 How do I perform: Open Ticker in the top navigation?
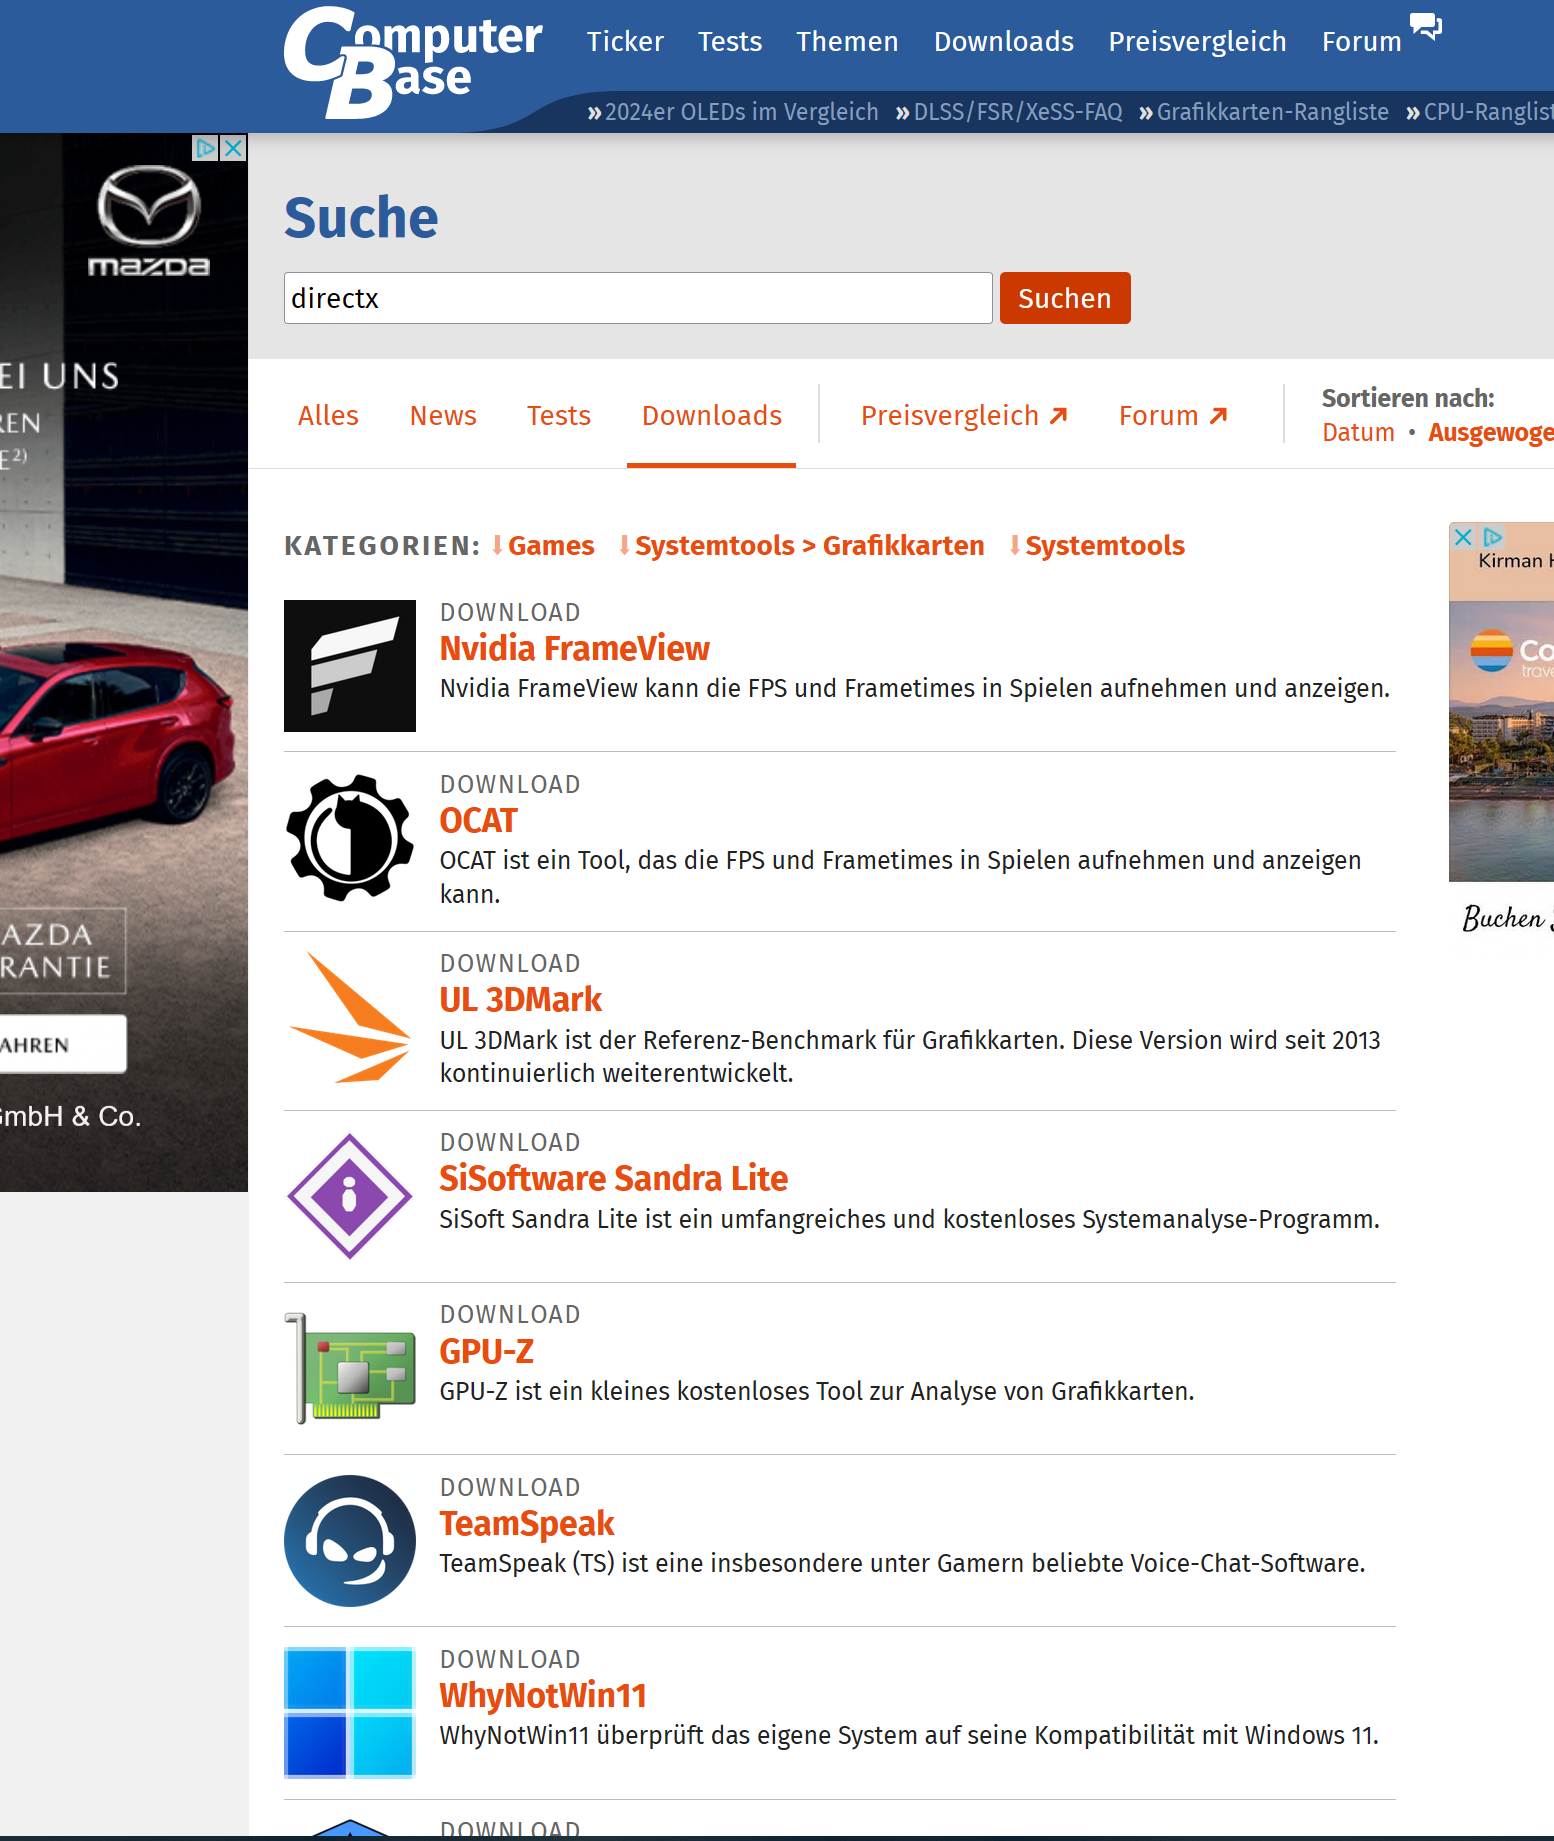pos(625,41)
